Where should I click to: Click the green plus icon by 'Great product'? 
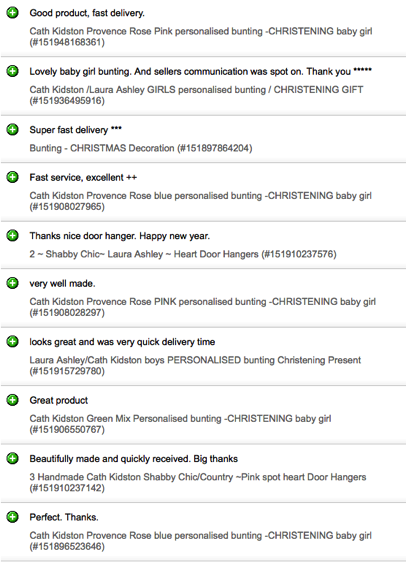[13, 400]
